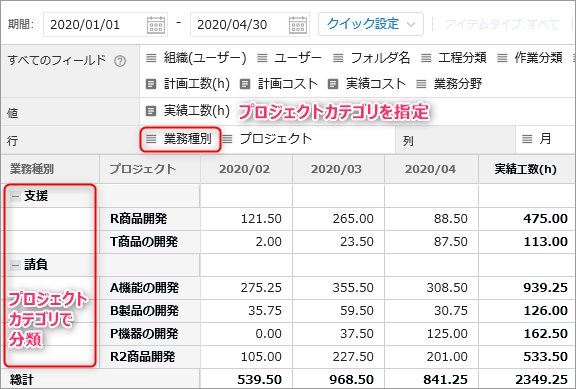Select the 業務種別 row field
Image resolution: width=576 pixels, height=389 pixels.
pos(180,139)
